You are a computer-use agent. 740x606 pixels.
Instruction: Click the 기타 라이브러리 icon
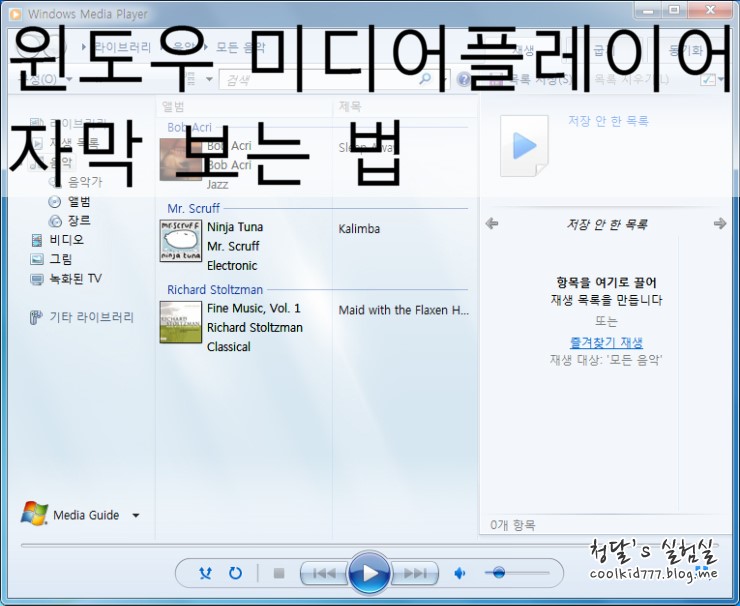tap(36, 317)
